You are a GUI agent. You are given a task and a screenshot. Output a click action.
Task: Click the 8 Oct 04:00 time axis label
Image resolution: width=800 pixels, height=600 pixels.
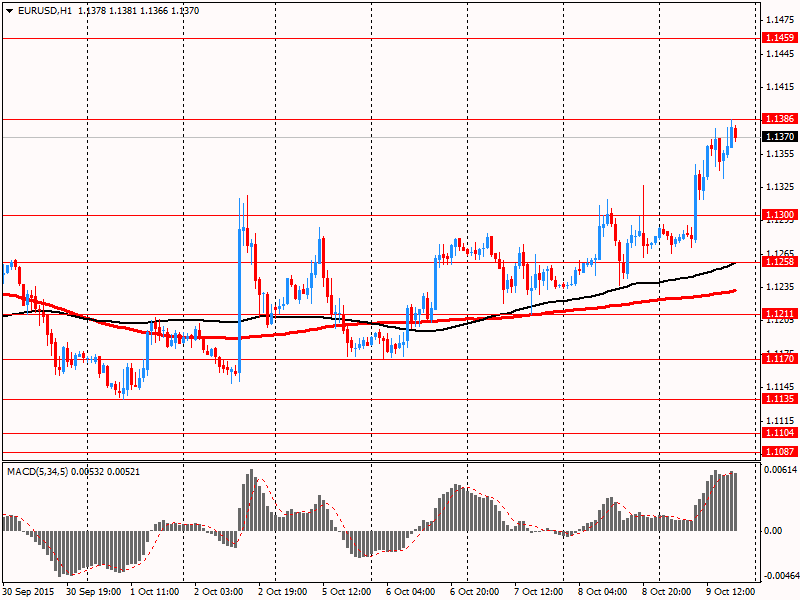click(x=603, y=592)
